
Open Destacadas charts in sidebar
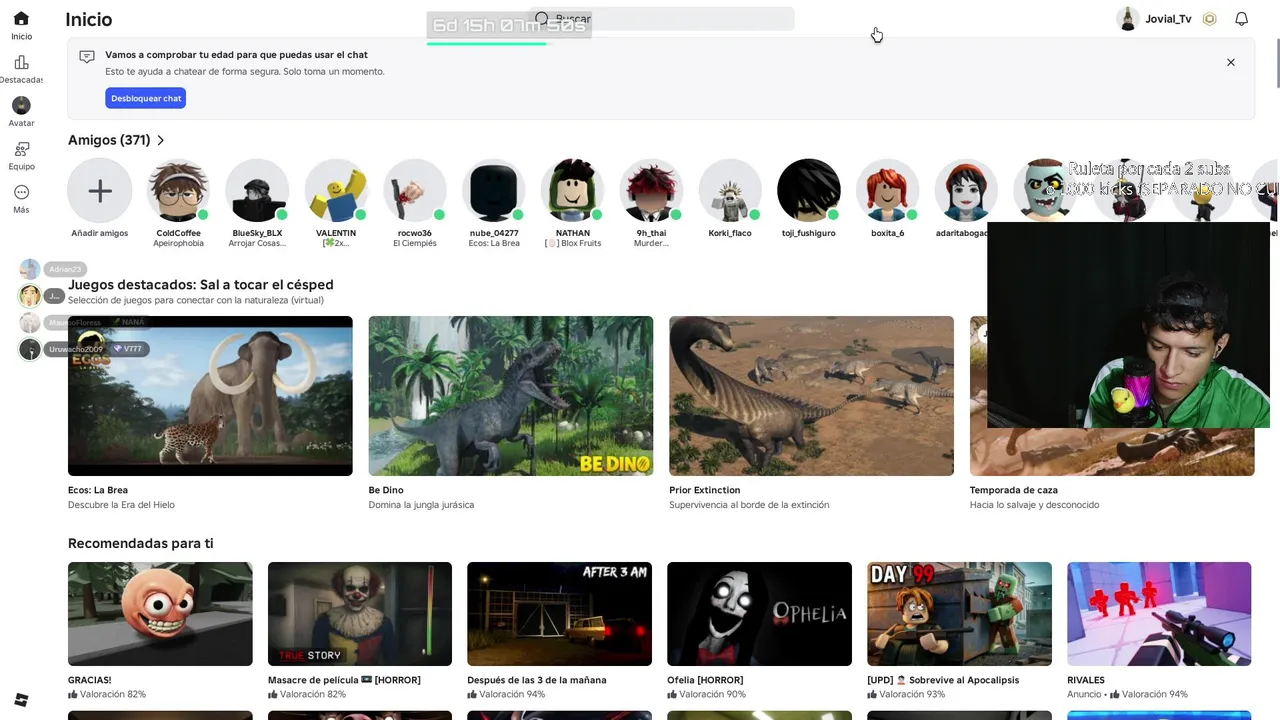pyautogui.click(x=21, y=69)
